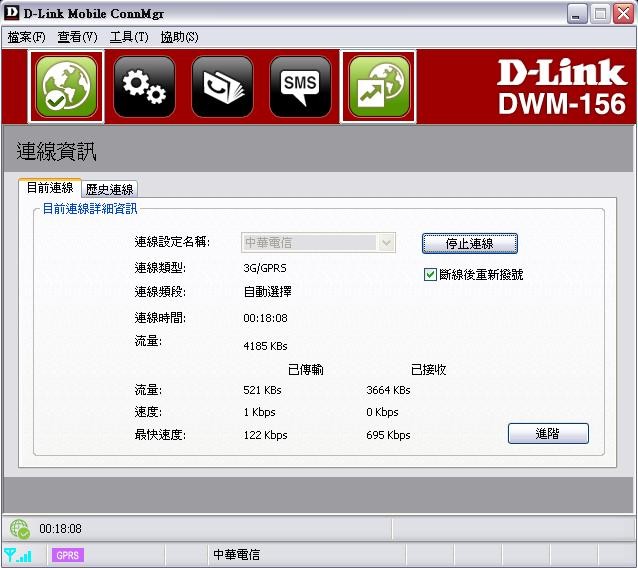Click the connected globe status bar icon

[20, 529]
